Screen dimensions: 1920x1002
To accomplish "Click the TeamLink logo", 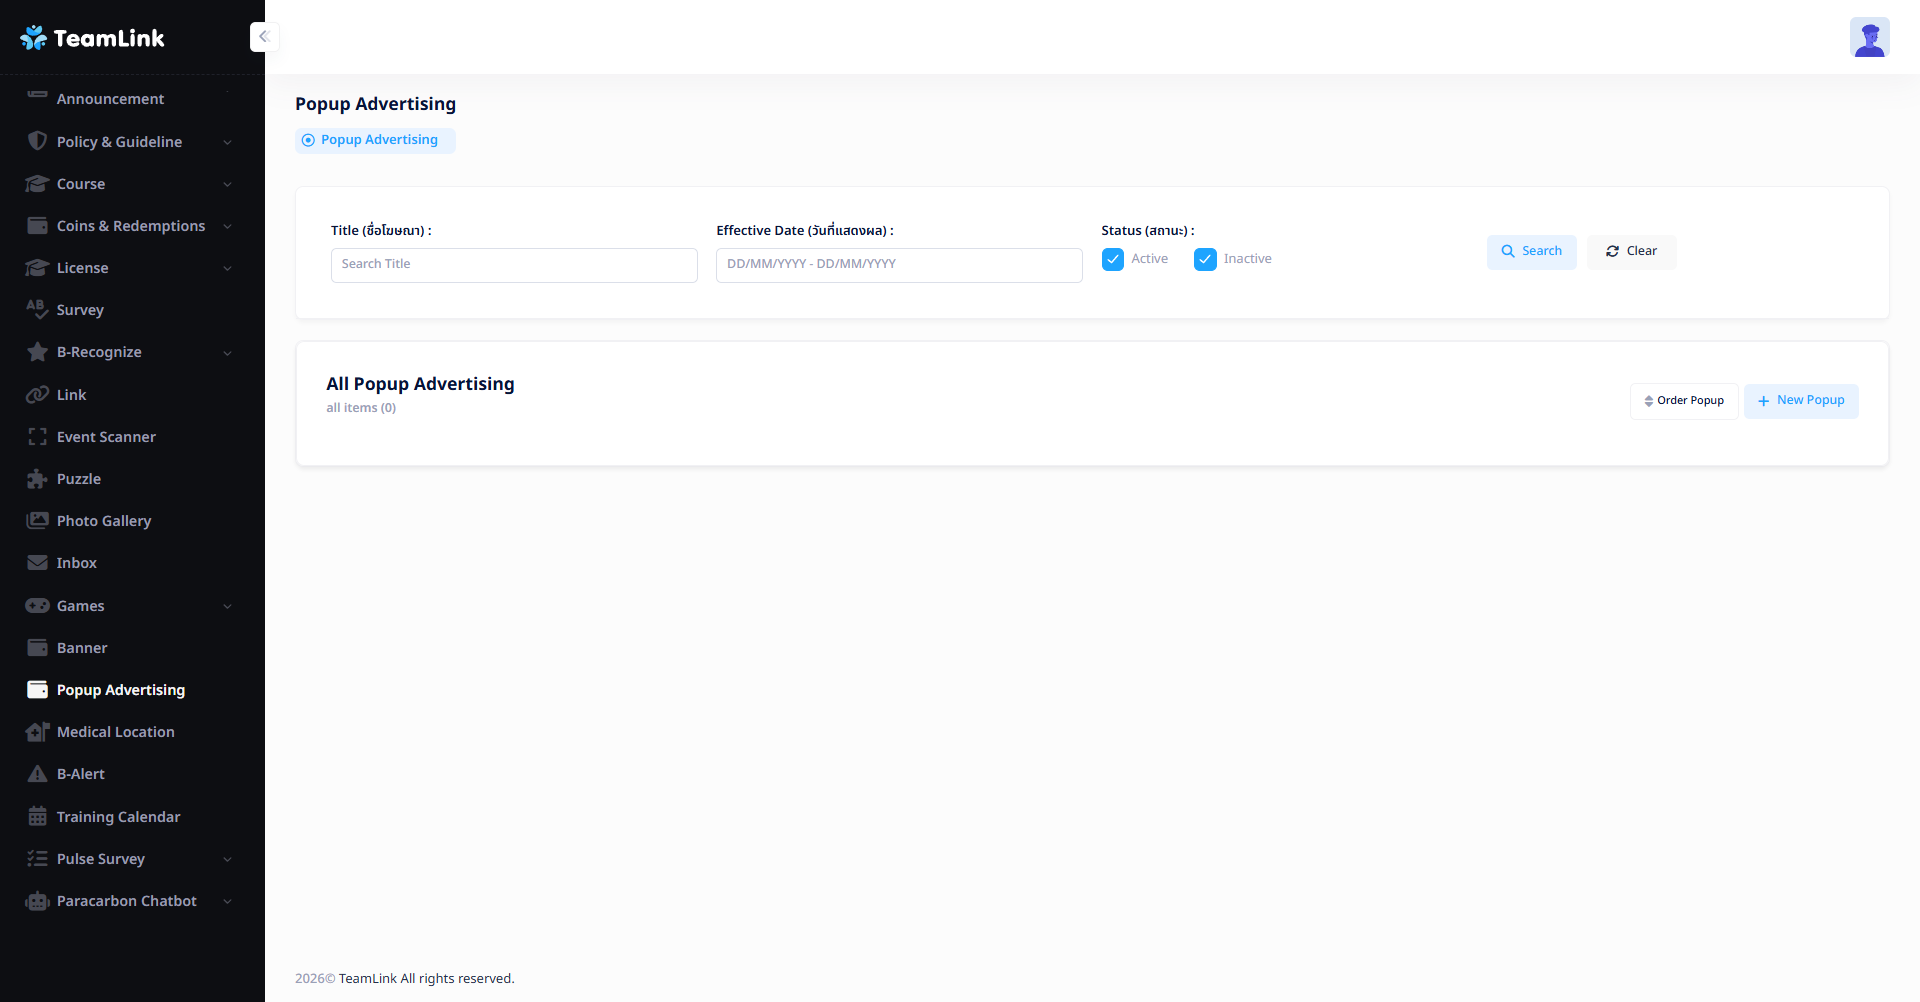I will pyautogui.click(x=92, y=38).
